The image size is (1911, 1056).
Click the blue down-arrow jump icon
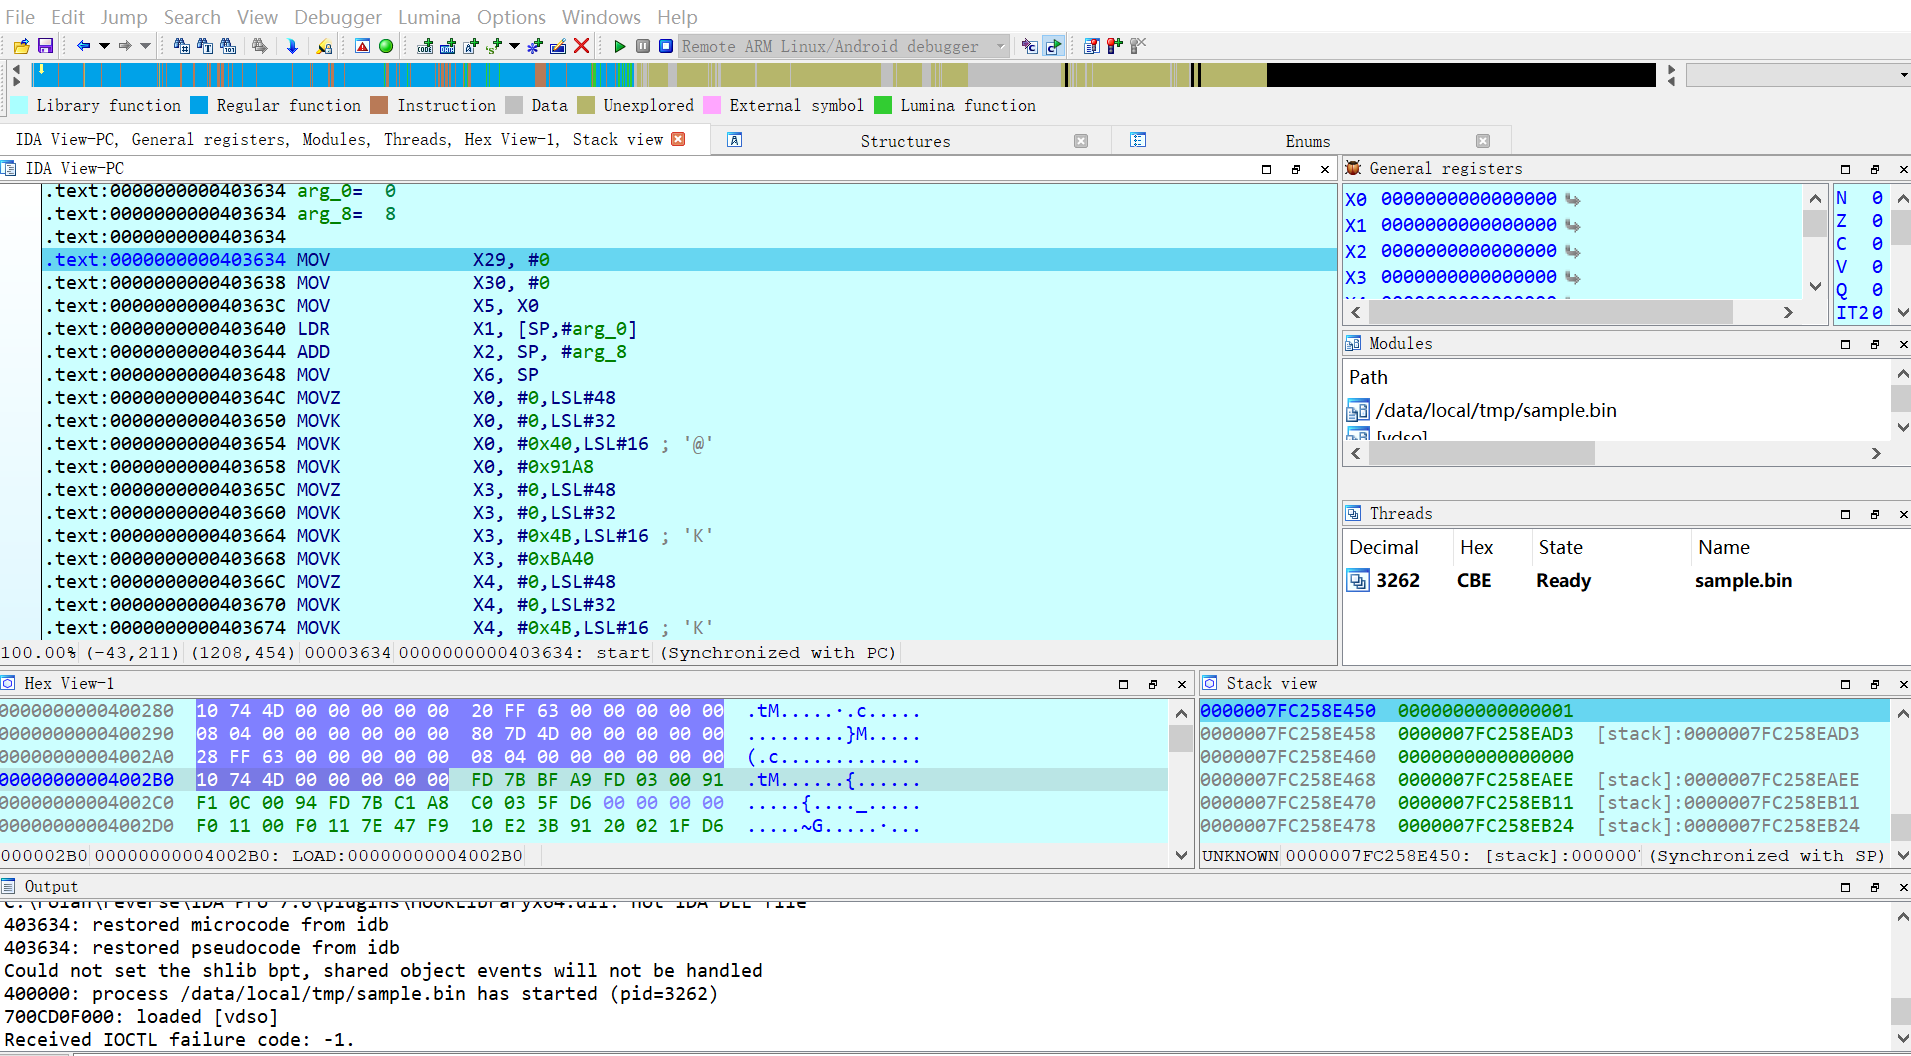pos(292,46)
